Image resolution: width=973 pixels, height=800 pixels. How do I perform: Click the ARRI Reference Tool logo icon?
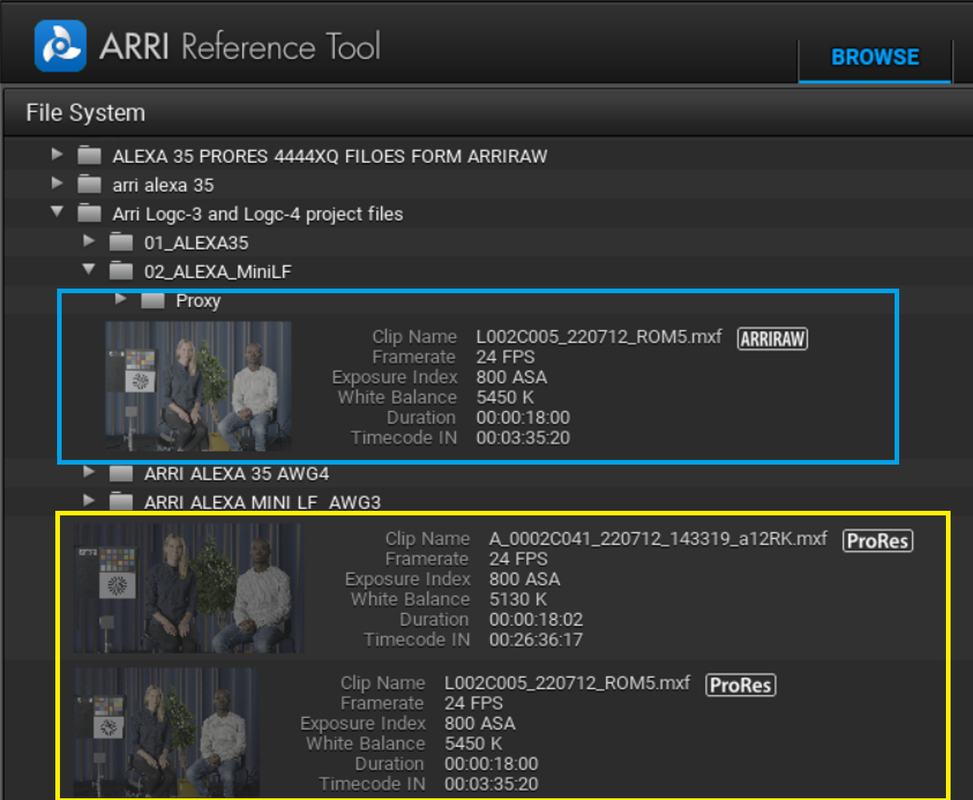point(60,46)
